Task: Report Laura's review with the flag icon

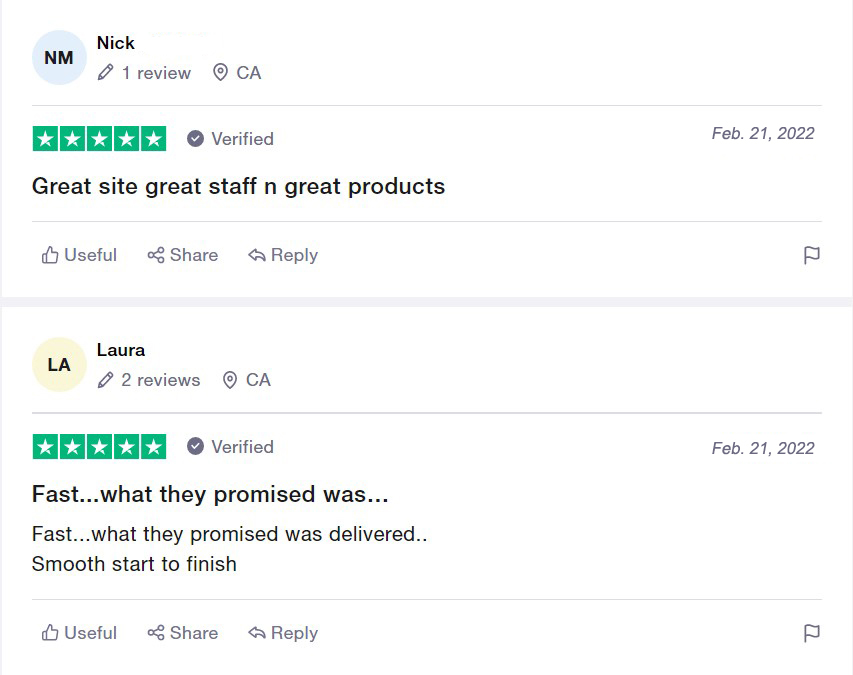Action: (x=812, y=633)
